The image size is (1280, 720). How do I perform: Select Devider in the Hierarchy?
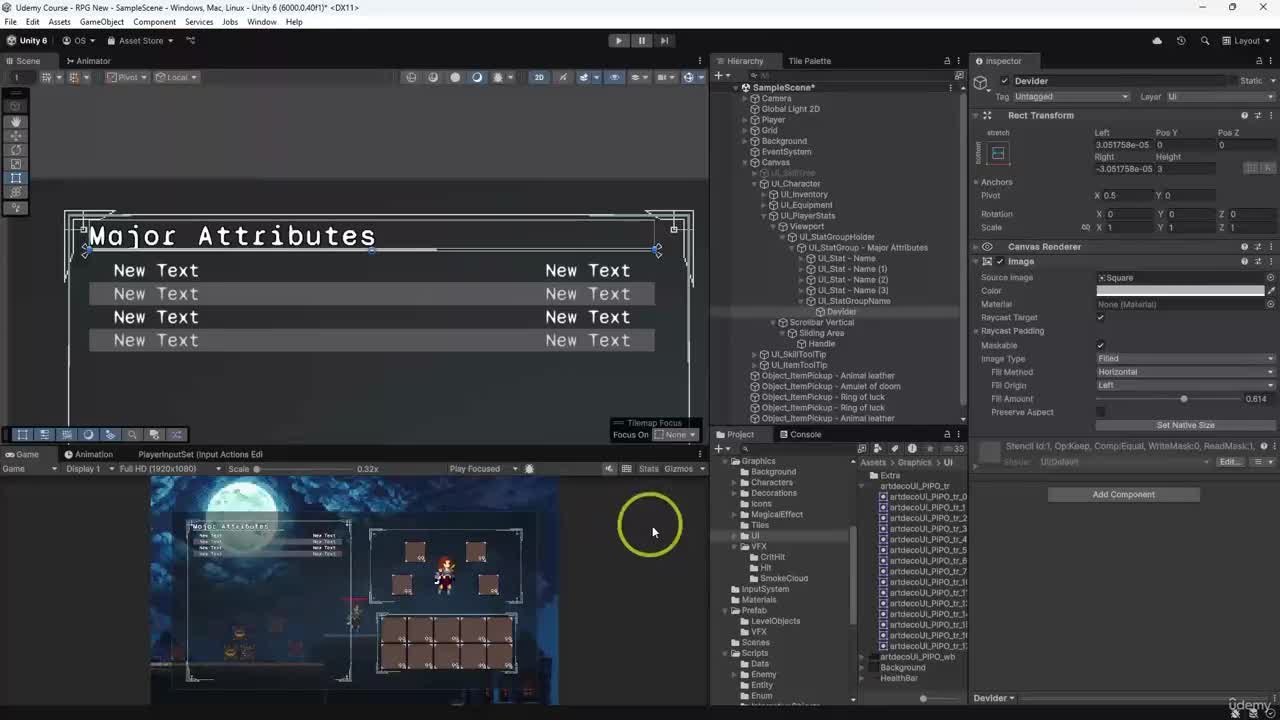(841, 312)
